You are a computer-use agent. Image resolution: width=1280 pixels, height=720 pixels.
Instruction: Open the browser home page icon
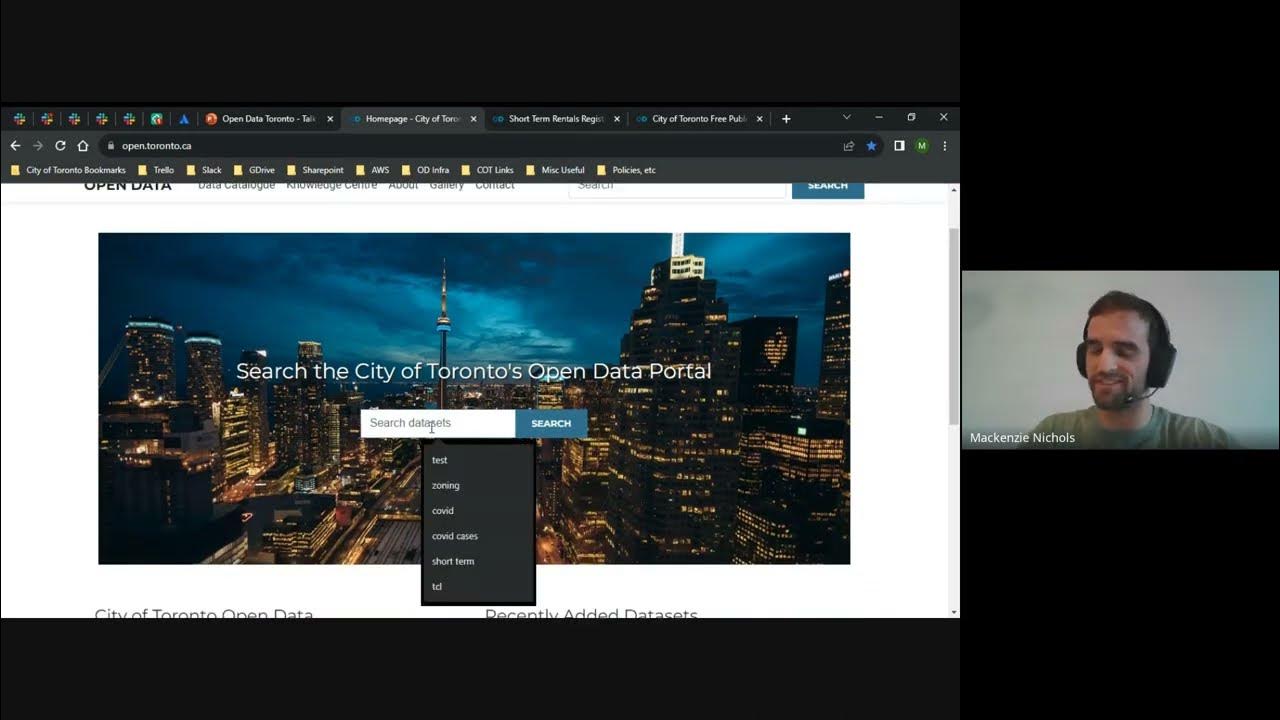pos(83,146)
